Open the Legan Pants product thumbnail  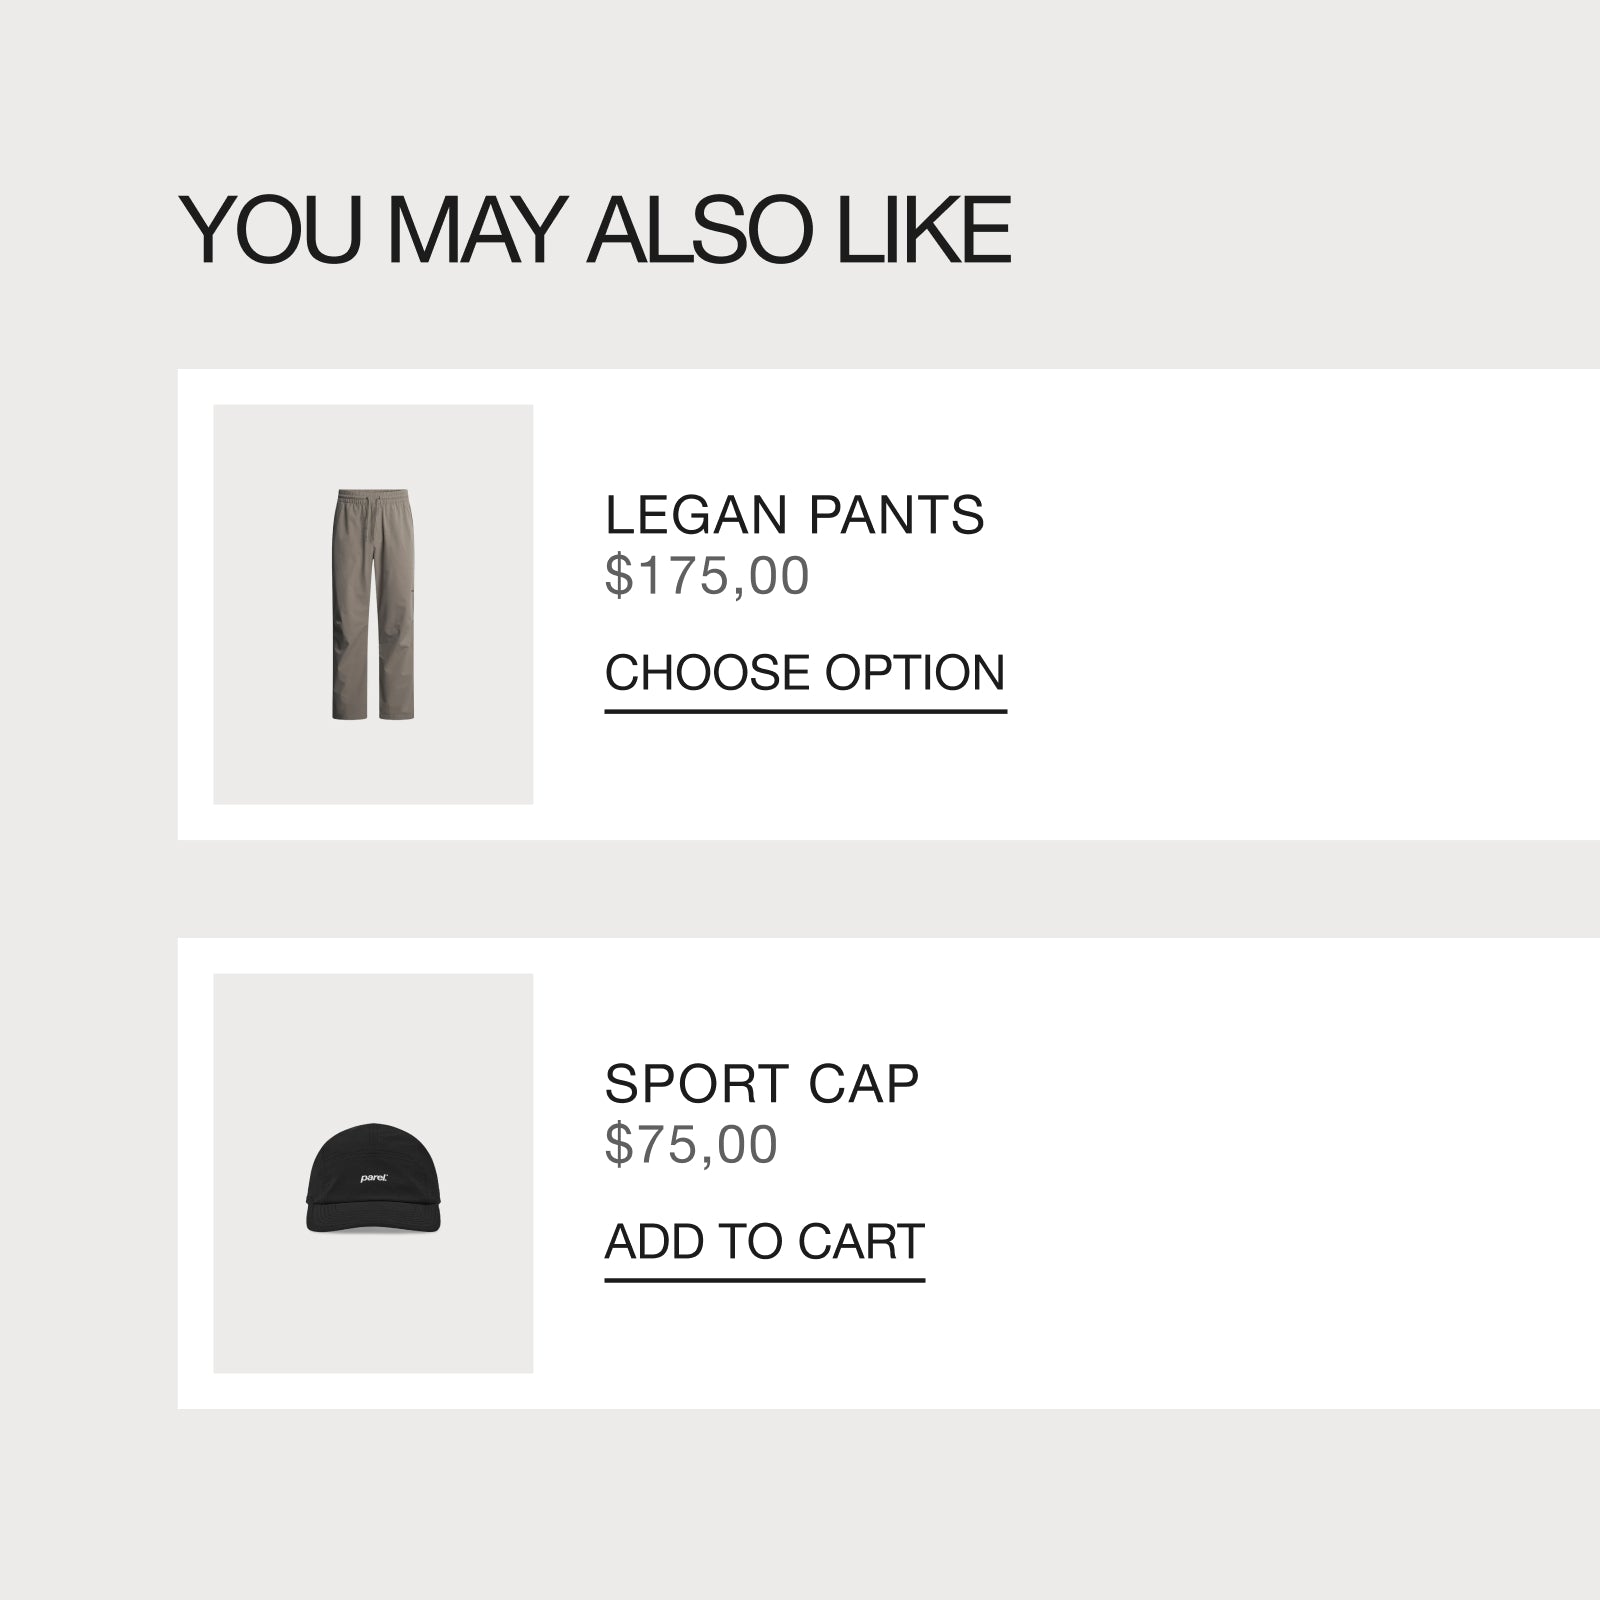coord(373,604)
